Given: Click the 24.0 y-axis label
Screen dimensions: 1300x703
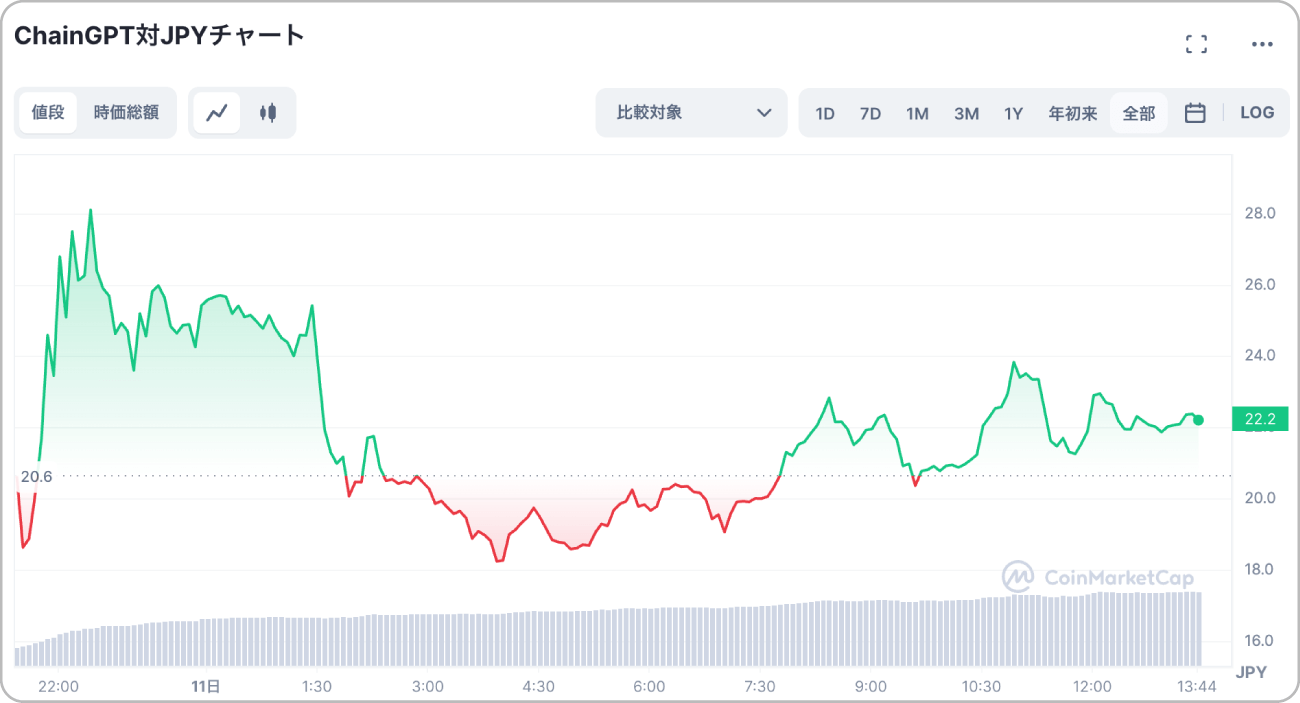Looking at the screenshot, I should pos(1259,356).
